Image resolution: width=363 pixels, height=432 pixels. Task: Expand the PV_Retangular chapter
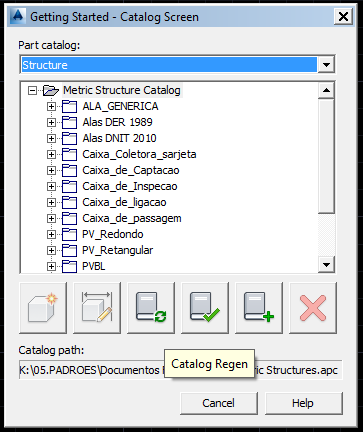click(51, 250)
